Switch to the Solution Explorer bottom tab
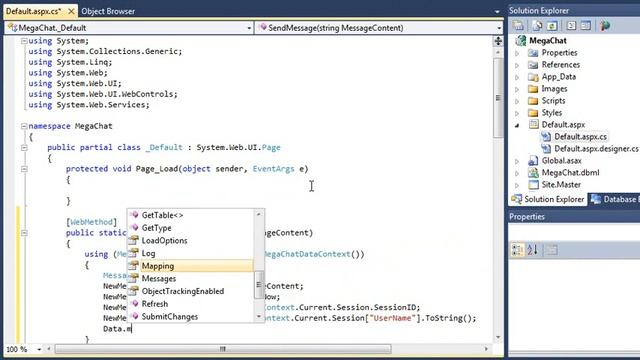Image resolution: width=640 pixels, height=360 pixels. click(548, 199)
